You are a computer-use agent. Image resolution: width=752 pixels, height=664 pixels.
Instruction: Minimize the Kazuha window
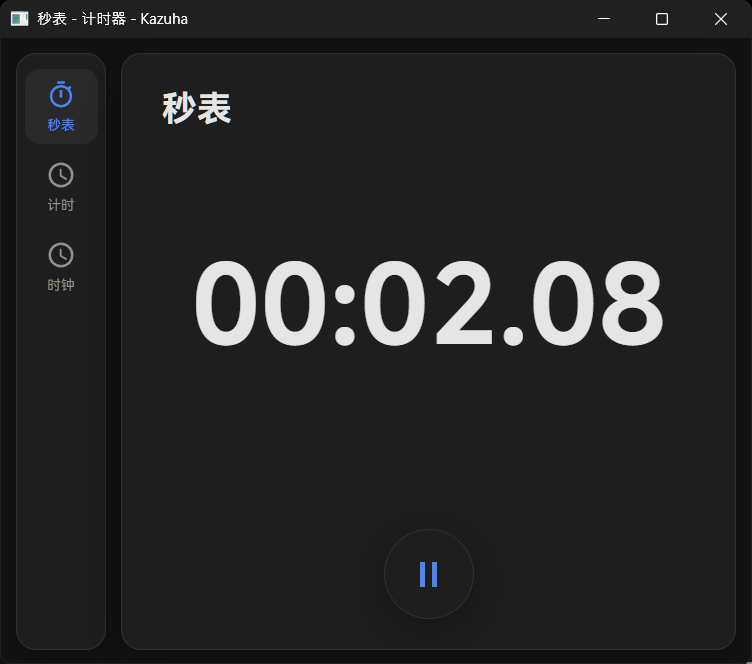point(603,19)
